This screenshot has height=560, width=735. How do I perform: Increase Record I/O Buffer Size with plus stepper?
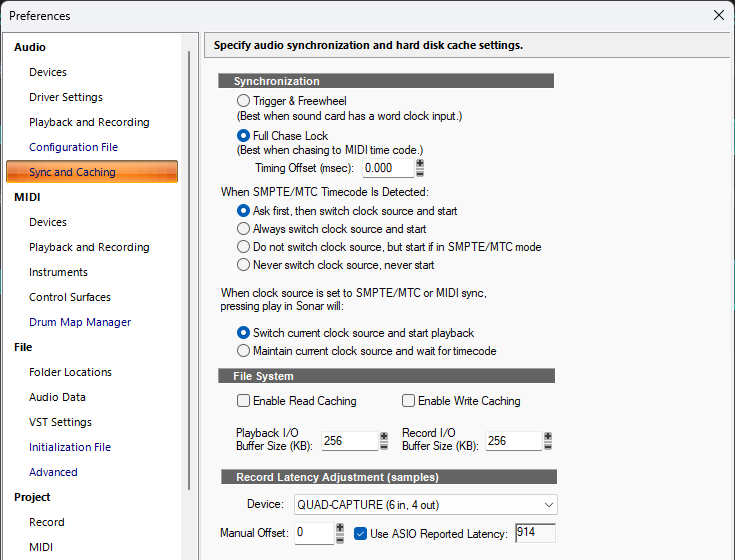(x=548, y=437)
